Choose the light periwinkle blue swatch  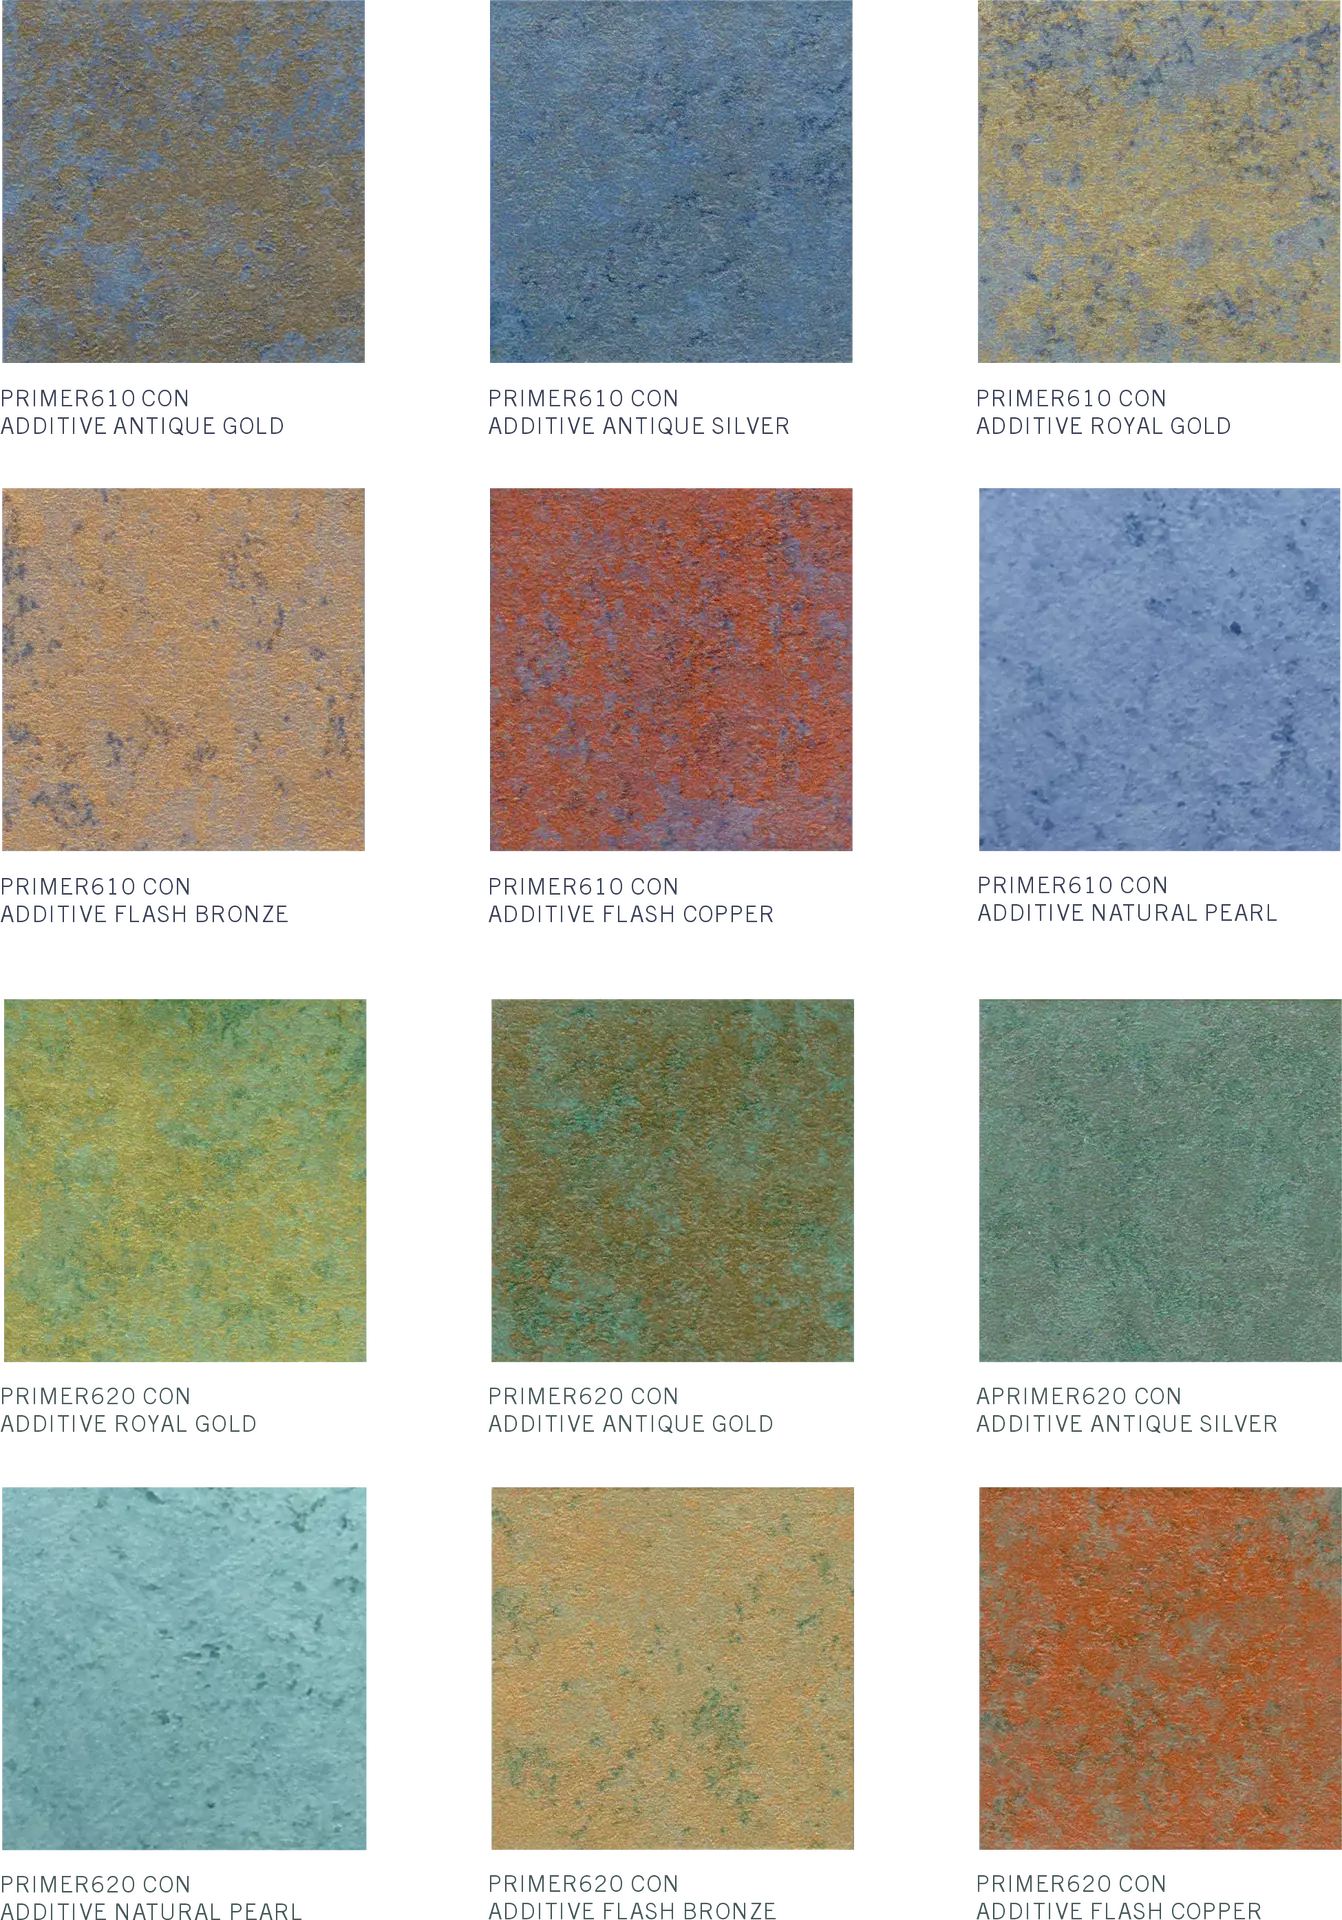pyautogui.click(x=1155, y=668)
